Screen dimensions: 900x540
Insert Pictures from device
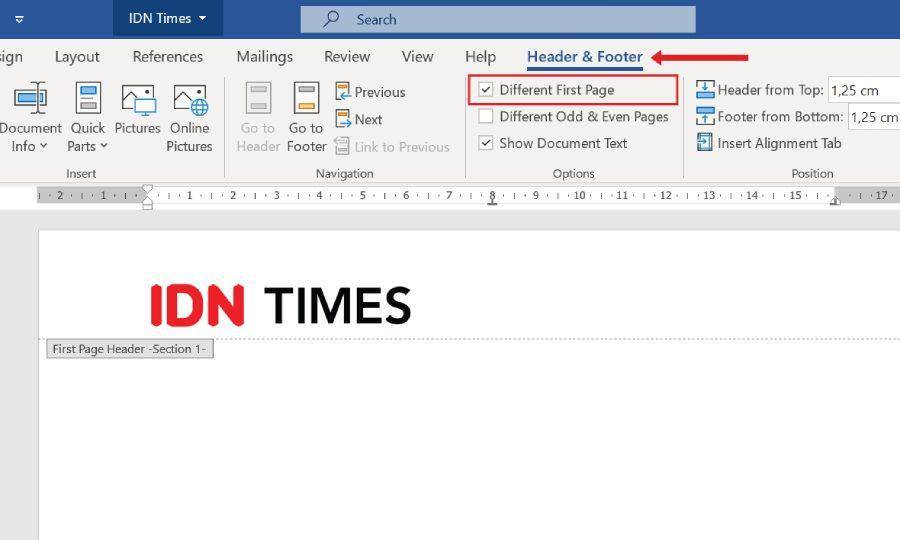point(138,109)
